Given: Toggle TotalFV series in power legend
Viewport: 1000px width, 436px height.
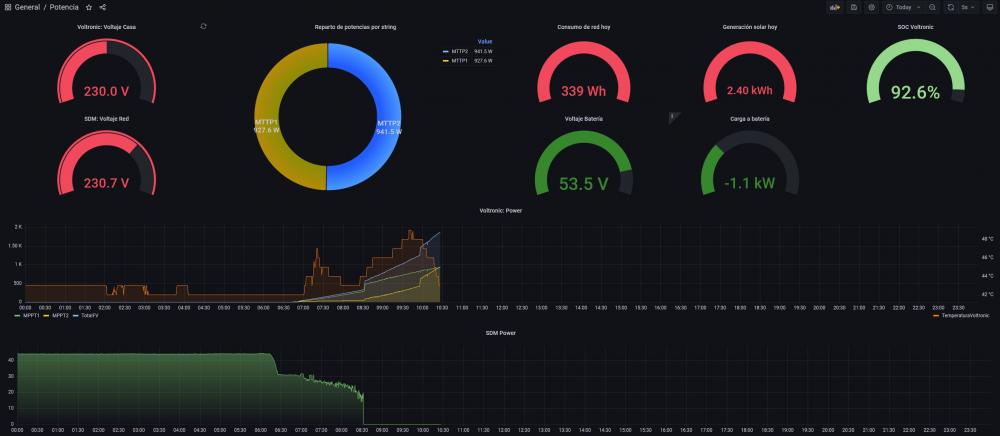Looking at the screenshot, I should [x=90, y=315].
